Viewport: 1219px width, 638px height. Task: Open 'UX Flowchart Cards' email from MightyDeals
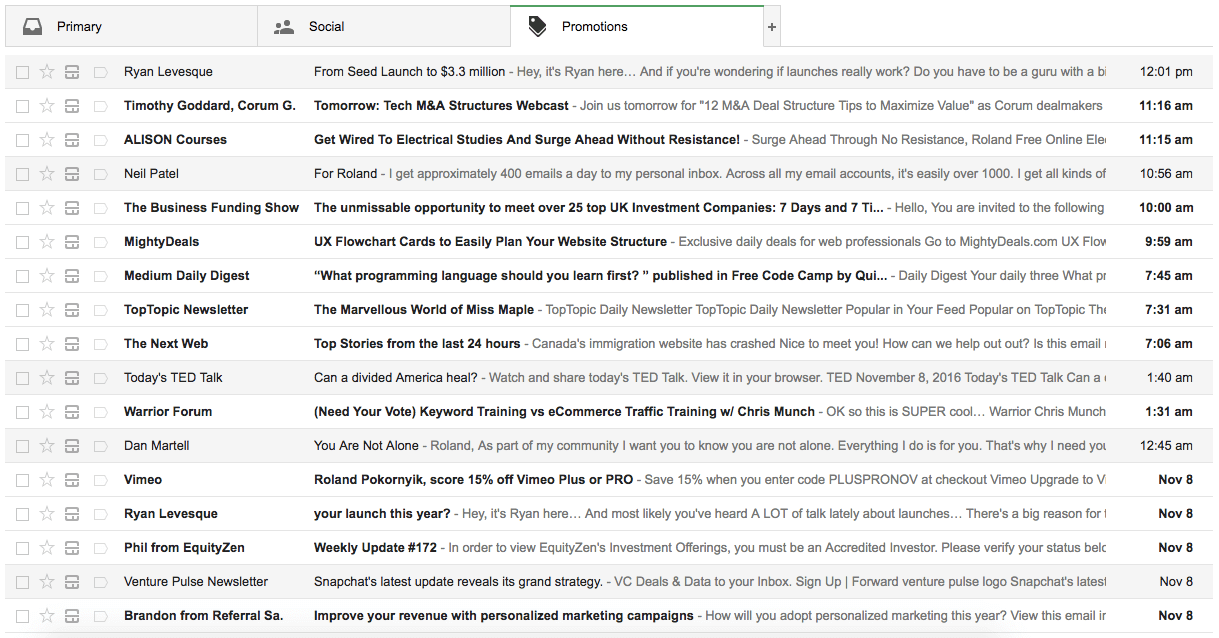(490, 242)
